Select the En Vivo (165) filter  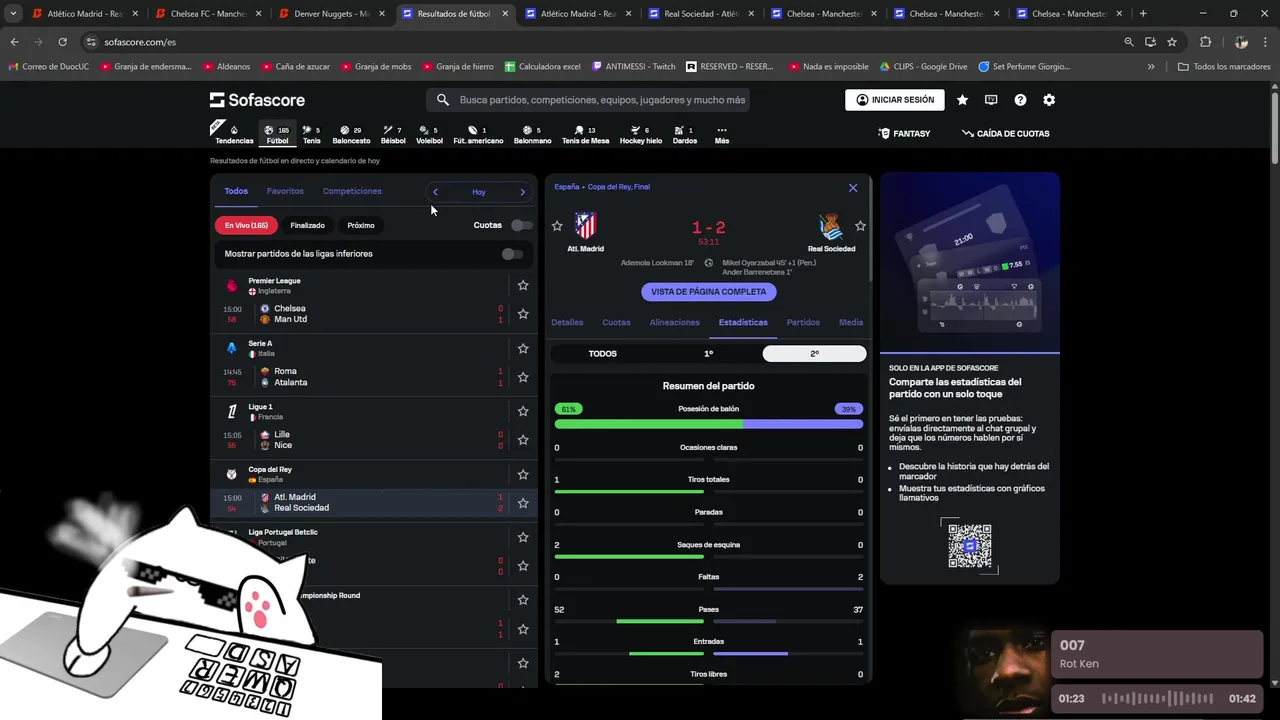point(246,225)
